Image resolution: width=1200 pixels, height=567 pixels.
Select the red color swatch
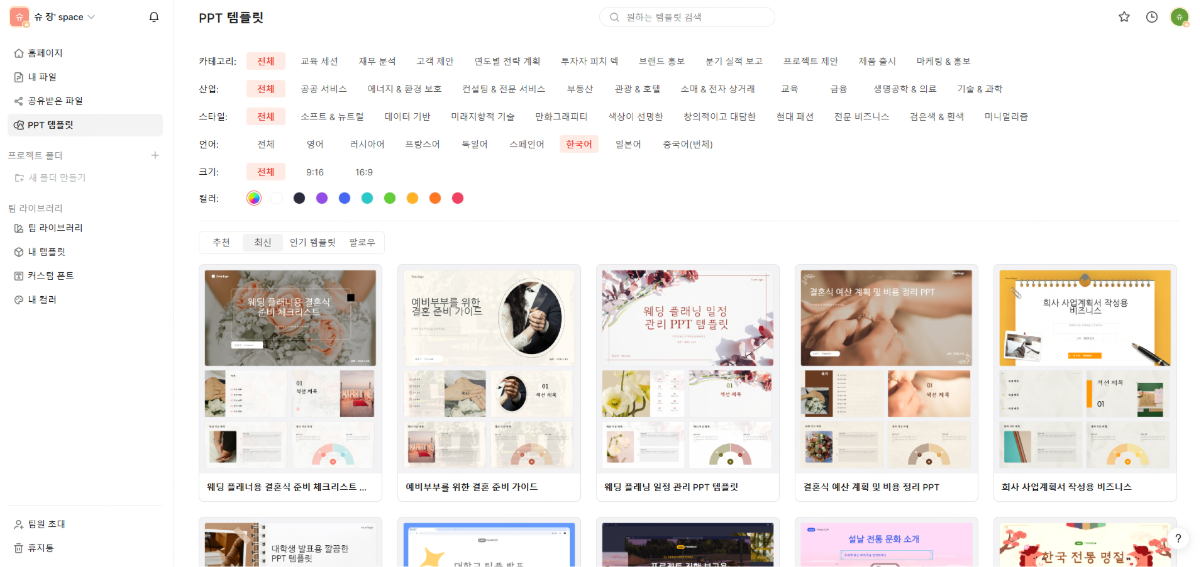coord(458,198)
